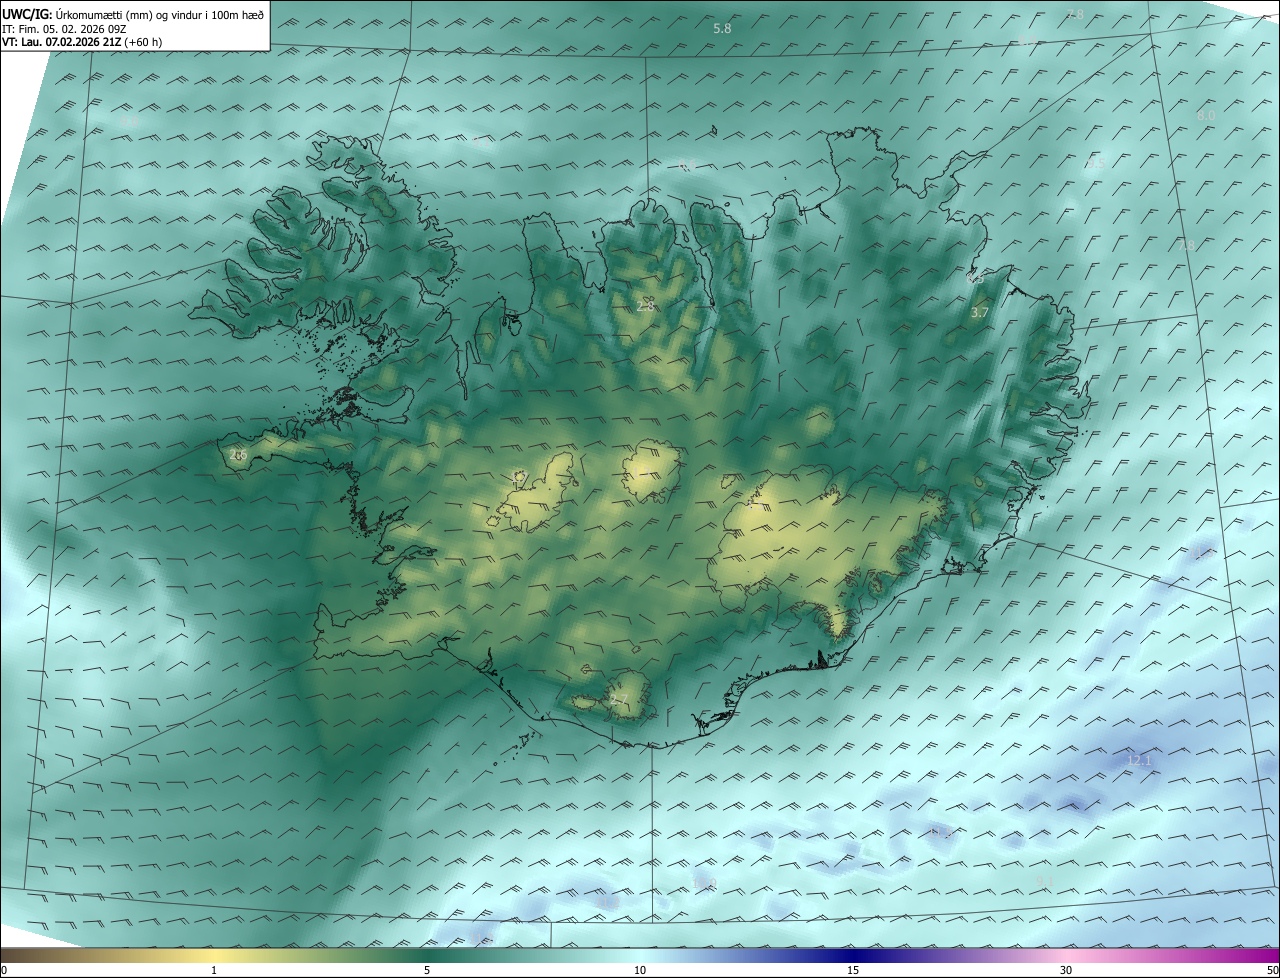Click the 2.8 value label on the map

646,305
